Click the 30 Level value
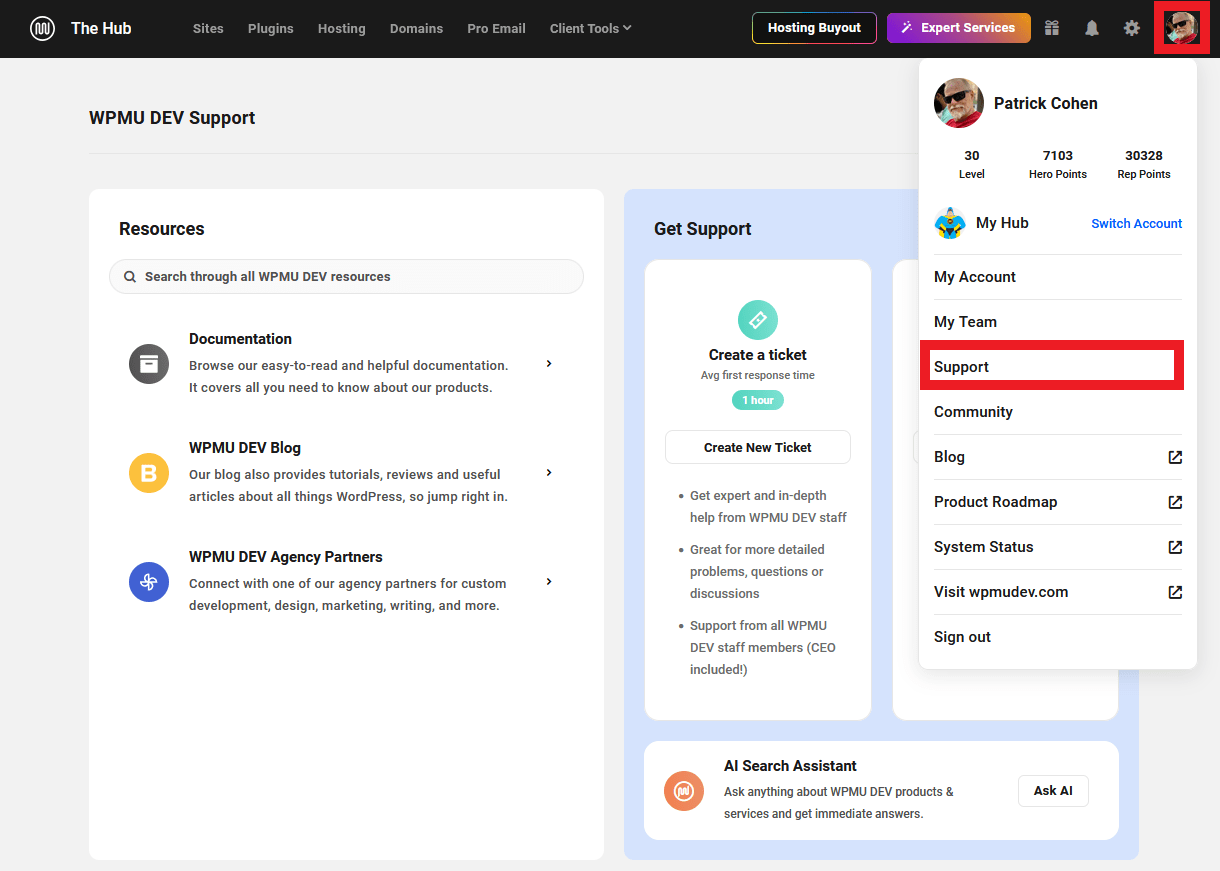The width and height of the screenshot is (1220, 871). 972,156
